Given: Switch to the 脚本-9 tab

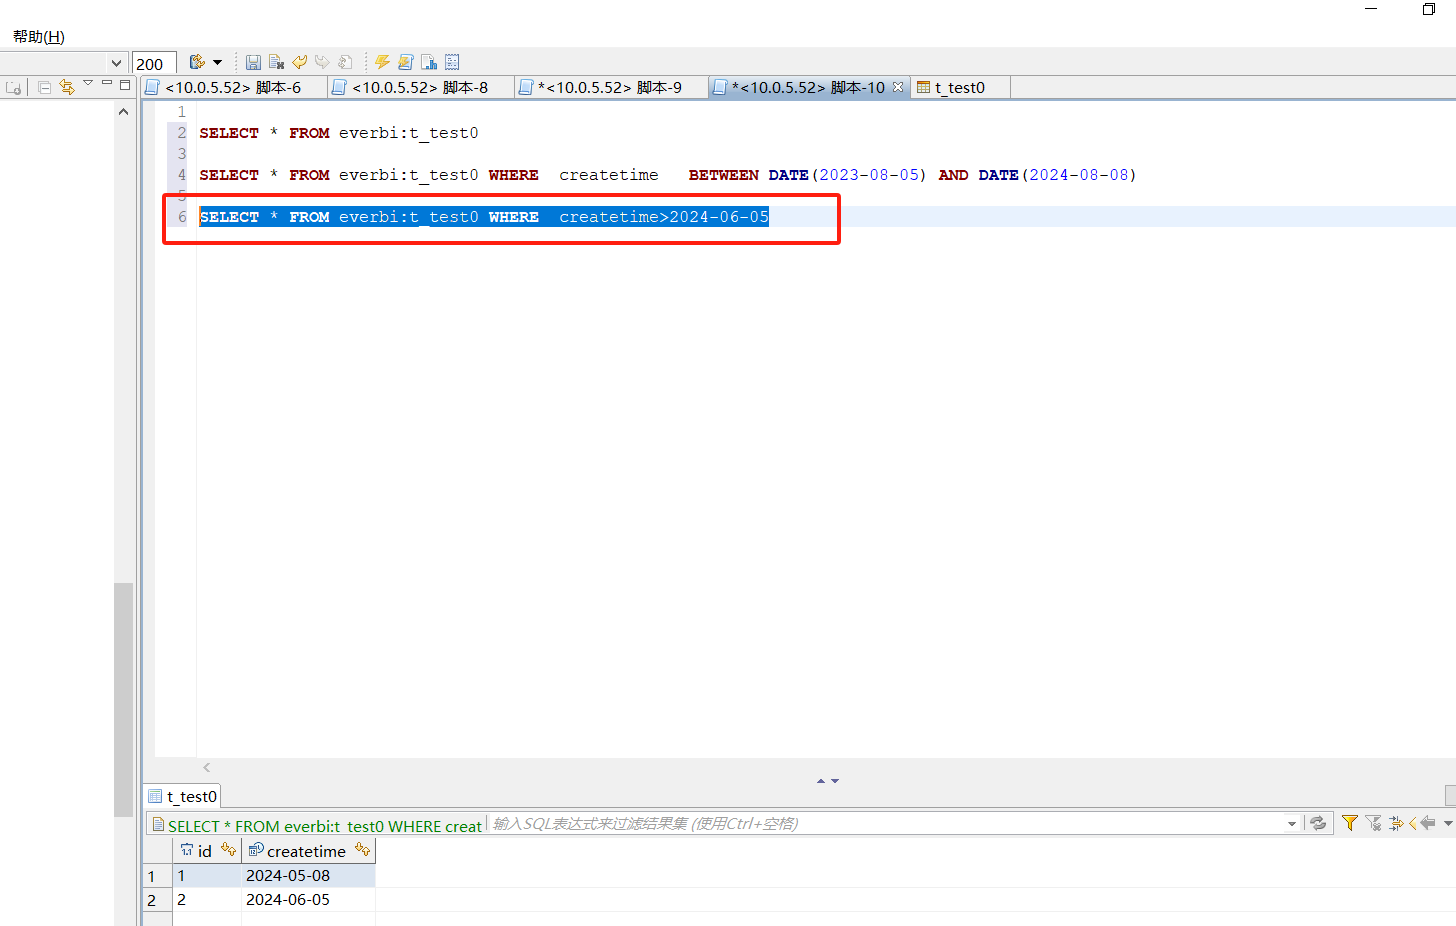Looking at the screenshot, I should click(x=610, y=87).
